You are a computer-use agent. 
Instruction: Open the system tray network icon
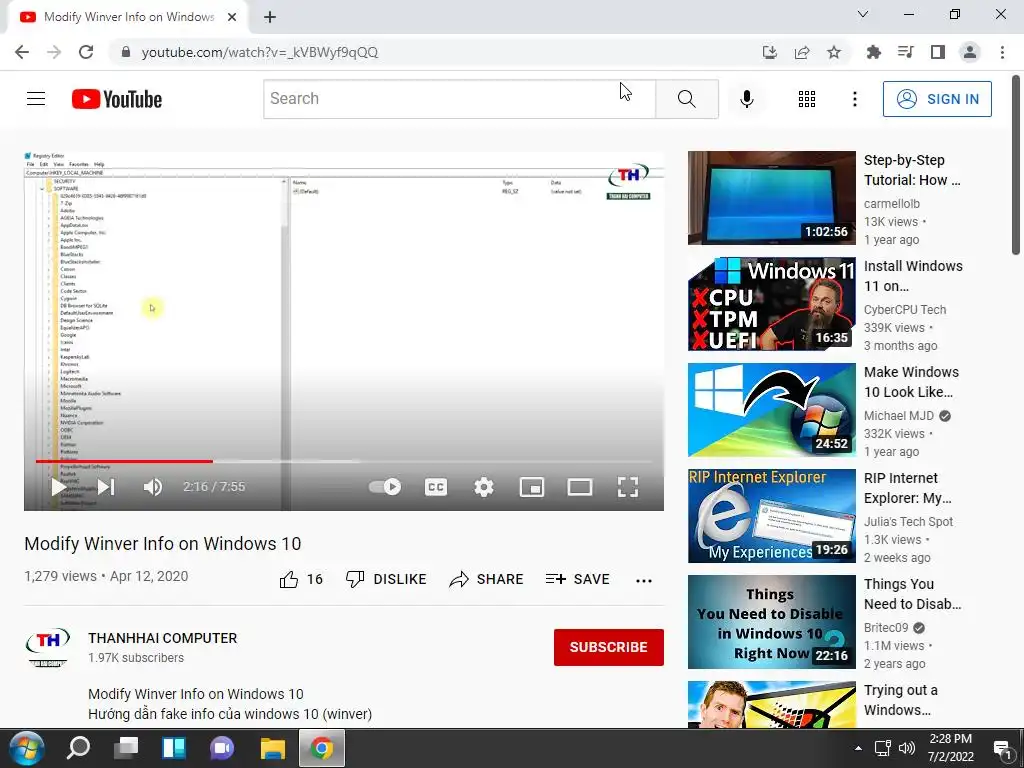[x=882, y=748]
